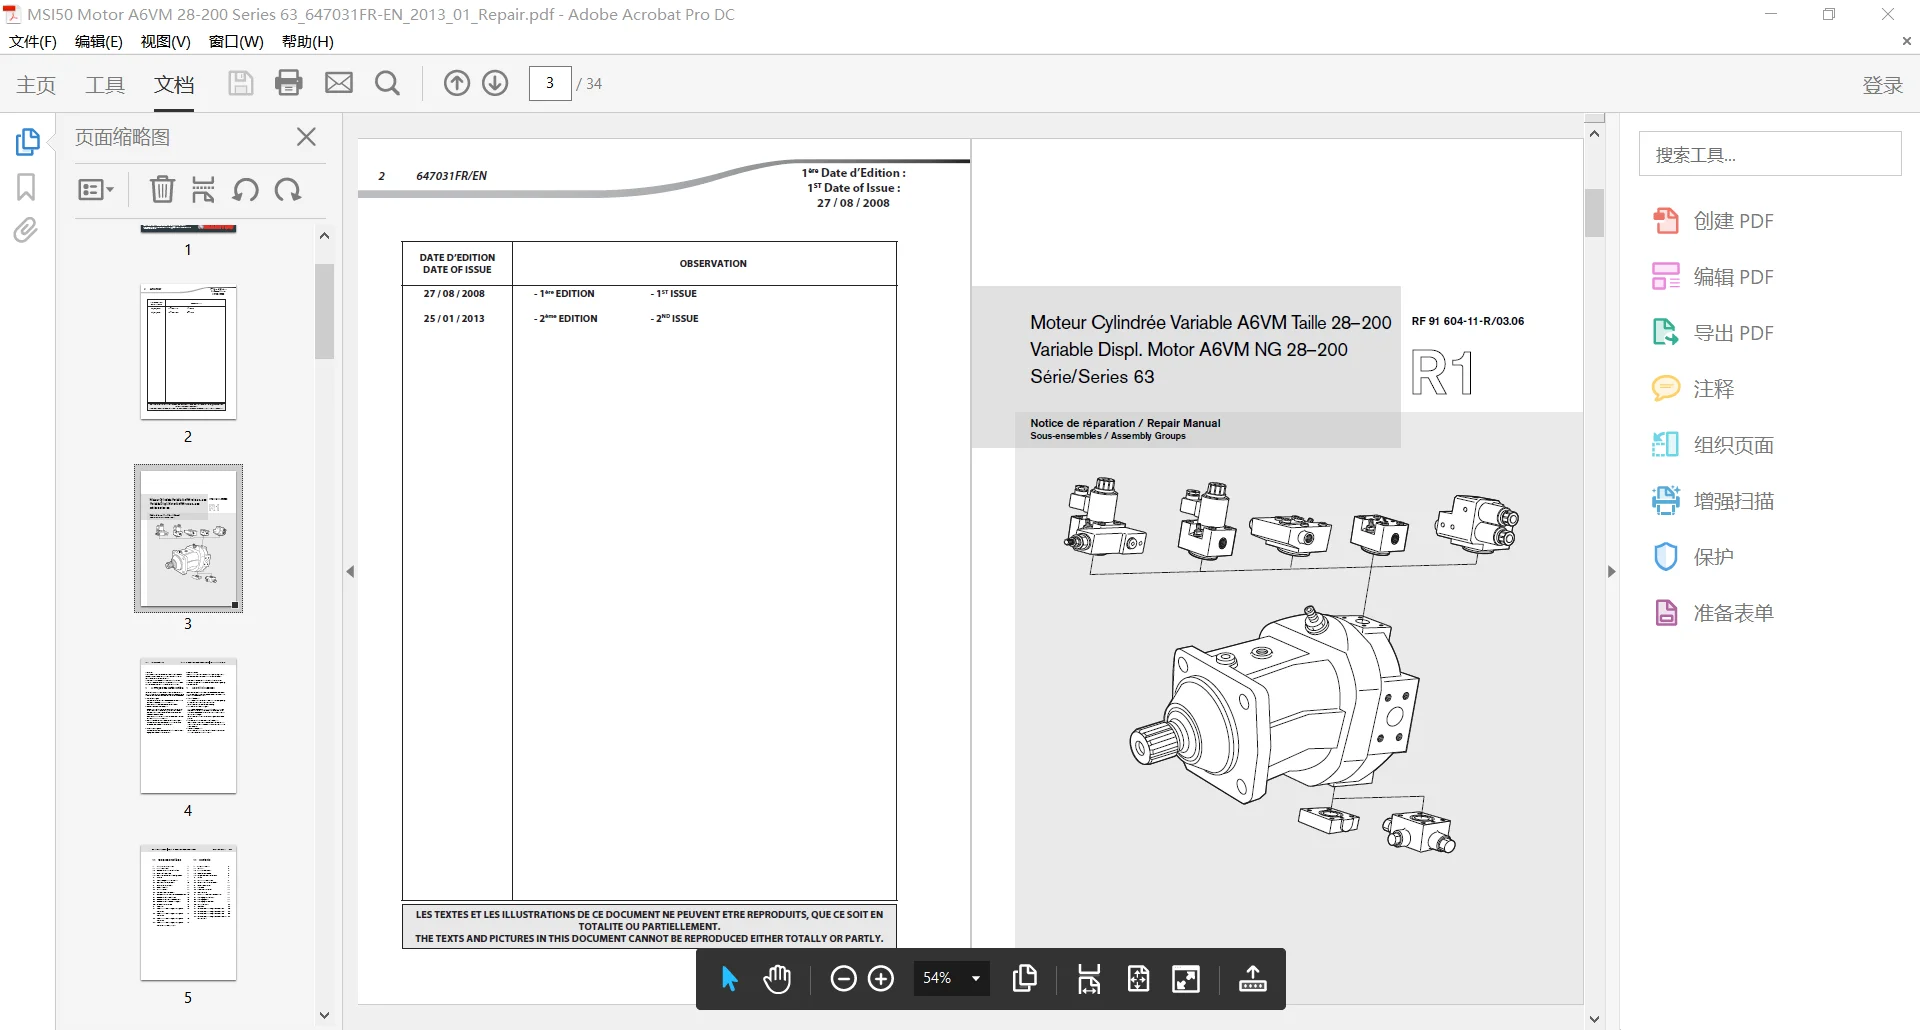Open the Bookmarks panel icon
Screen dimensions: 1920x1030
tap(26, 187)
